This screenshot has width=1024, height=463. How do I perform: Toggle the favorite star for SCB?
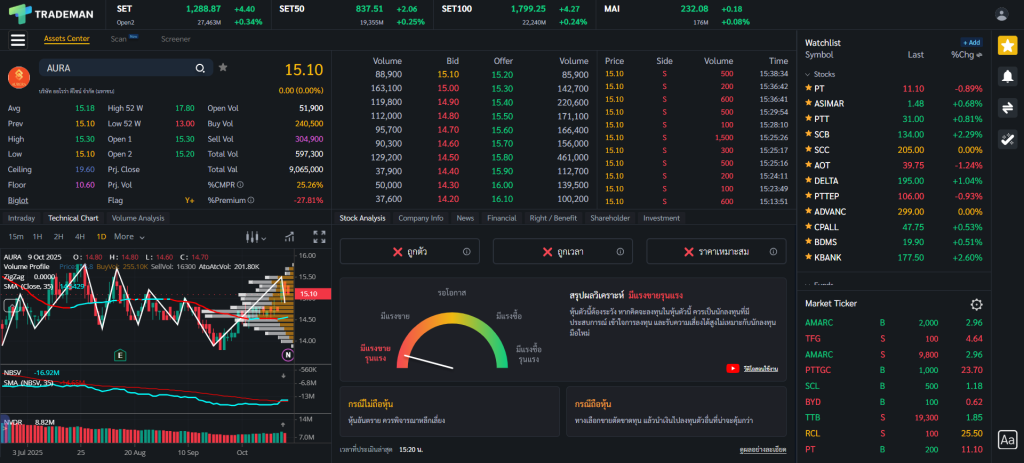[808, 135]
